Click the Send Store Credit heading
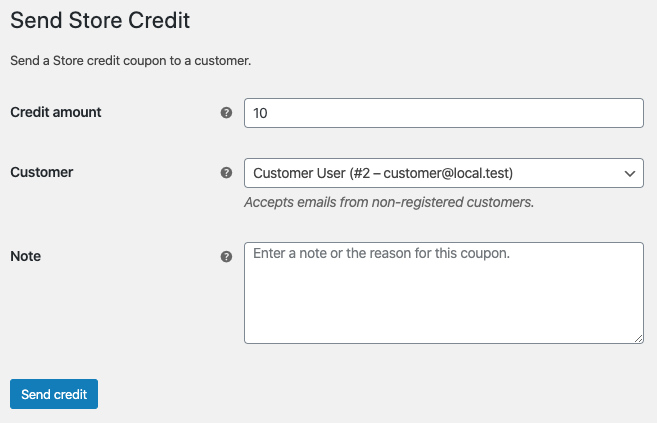The image size is (657, 423). [x=100, y=20]
